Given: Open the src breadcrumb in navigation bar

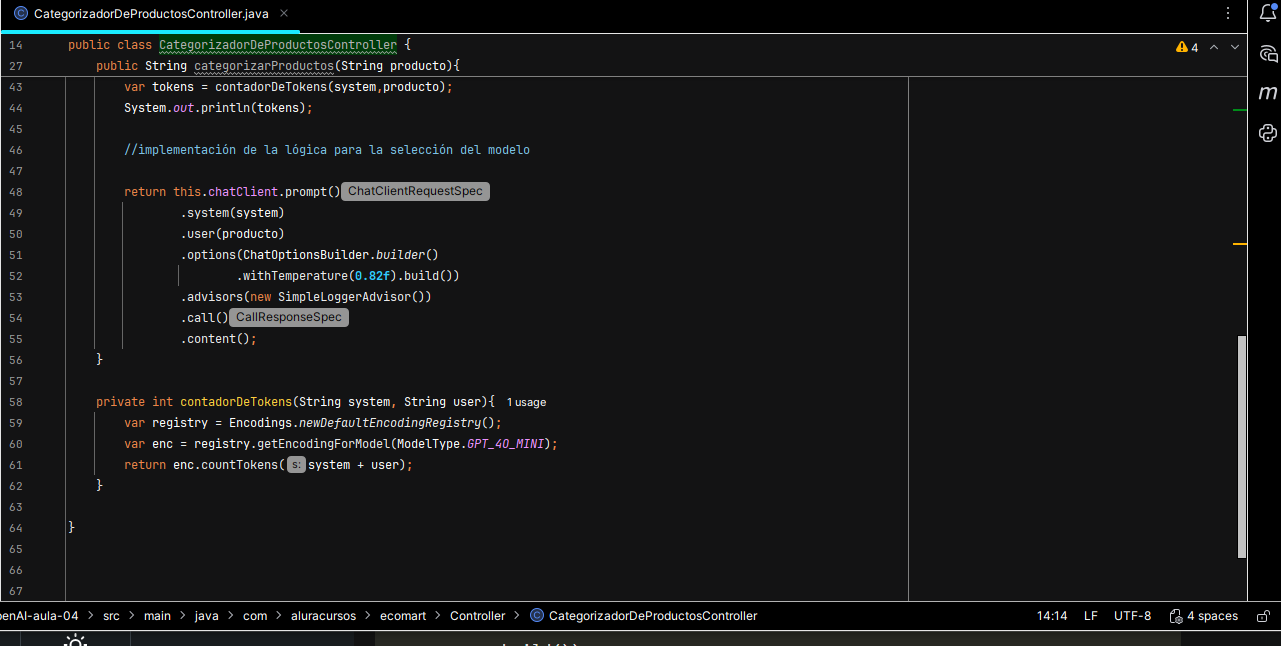Looking at the screenshot, I should 111,616.
